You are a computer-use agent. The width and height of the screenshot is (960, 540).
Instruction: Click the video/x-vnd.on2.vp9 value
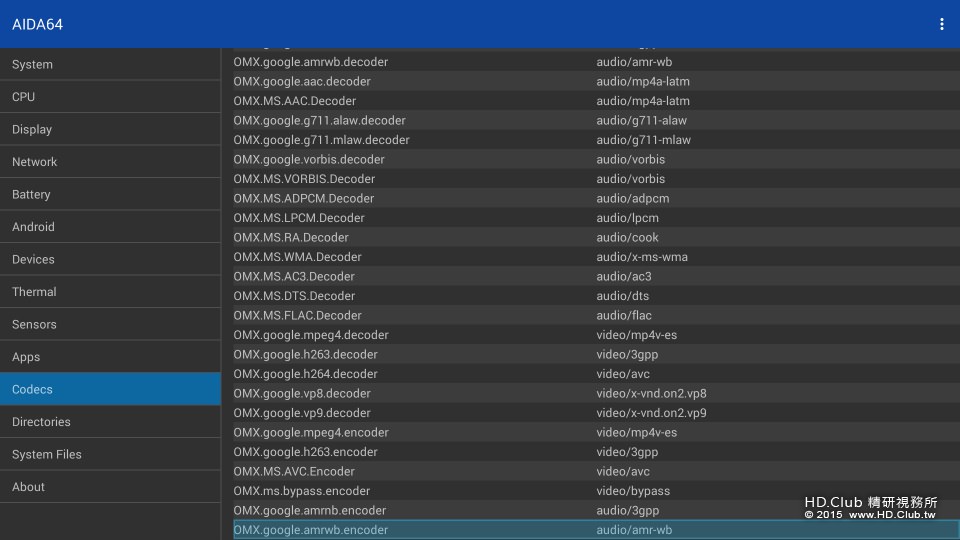click(651, 413)
